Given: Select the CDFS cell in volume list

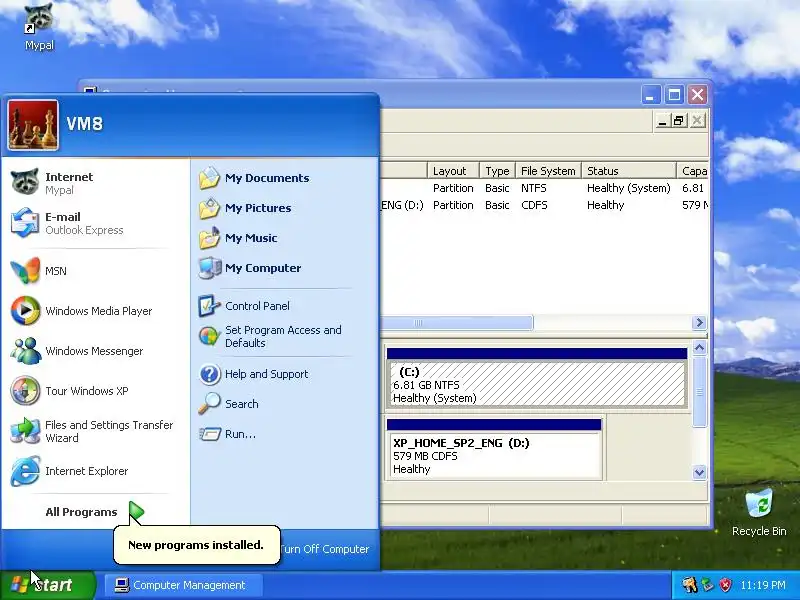Looking at the screenshot, I should tap(534, 205).
